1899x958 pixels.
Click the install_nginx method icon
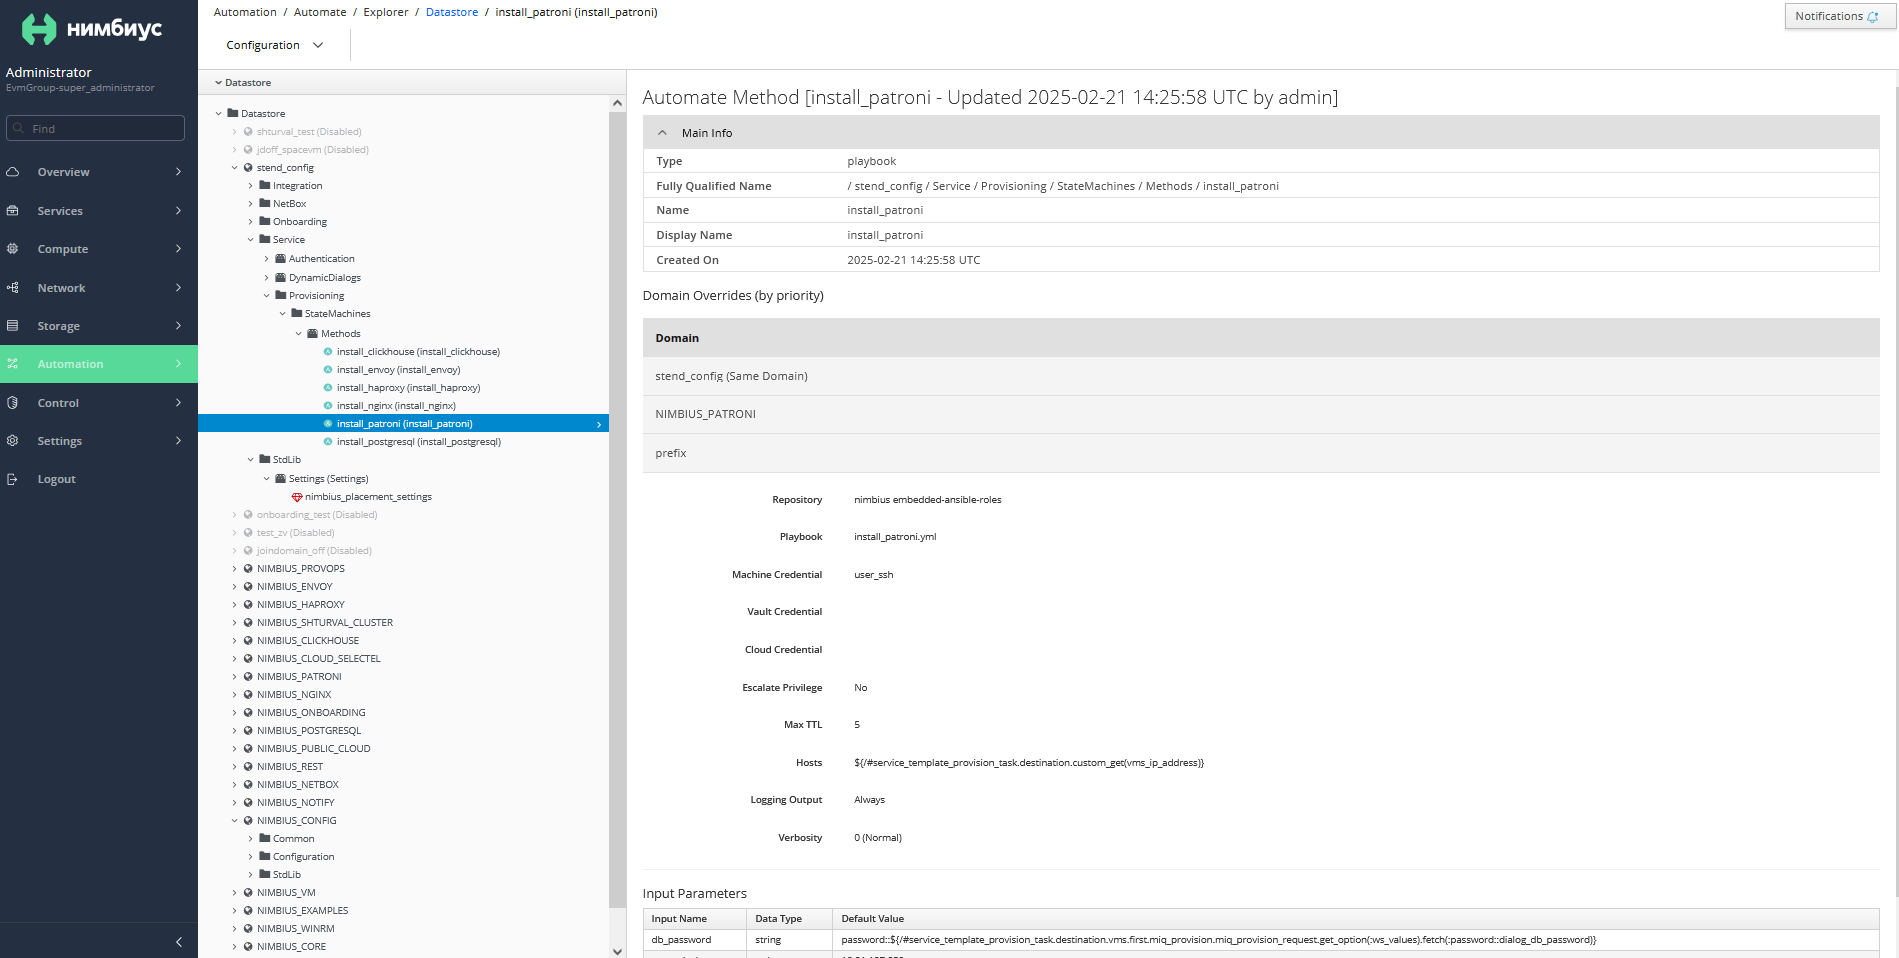(328, 405)
